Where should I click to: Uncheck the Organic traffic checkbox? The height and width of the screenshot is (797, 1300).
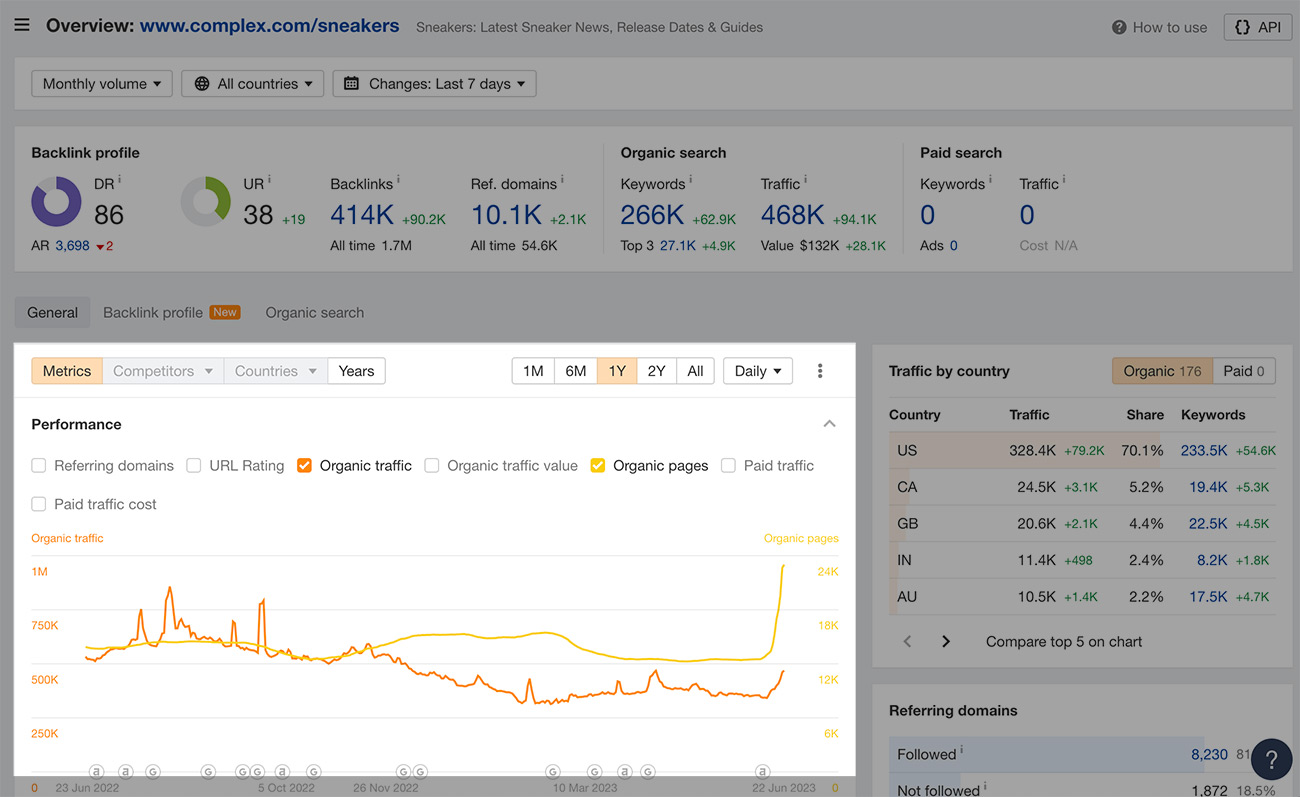coord(305,466)
